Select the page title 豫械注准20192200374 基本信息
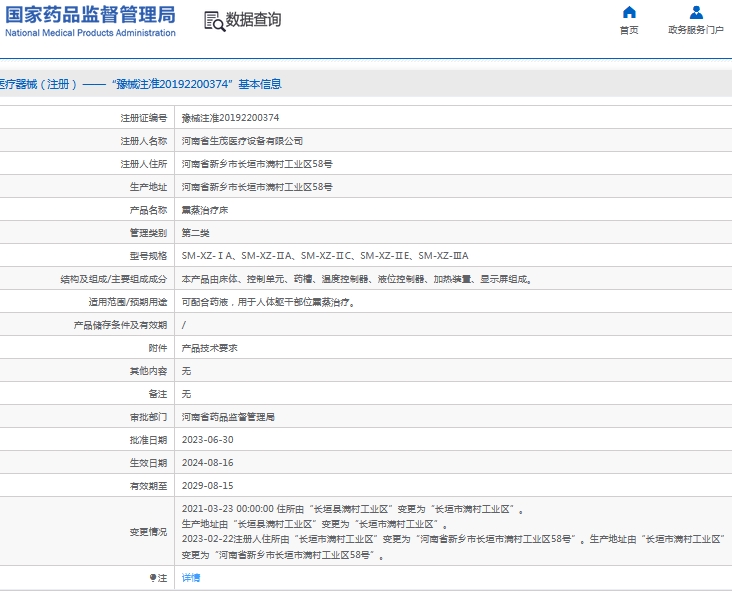Viewport: 732px width, 596px height. [197, 84]
